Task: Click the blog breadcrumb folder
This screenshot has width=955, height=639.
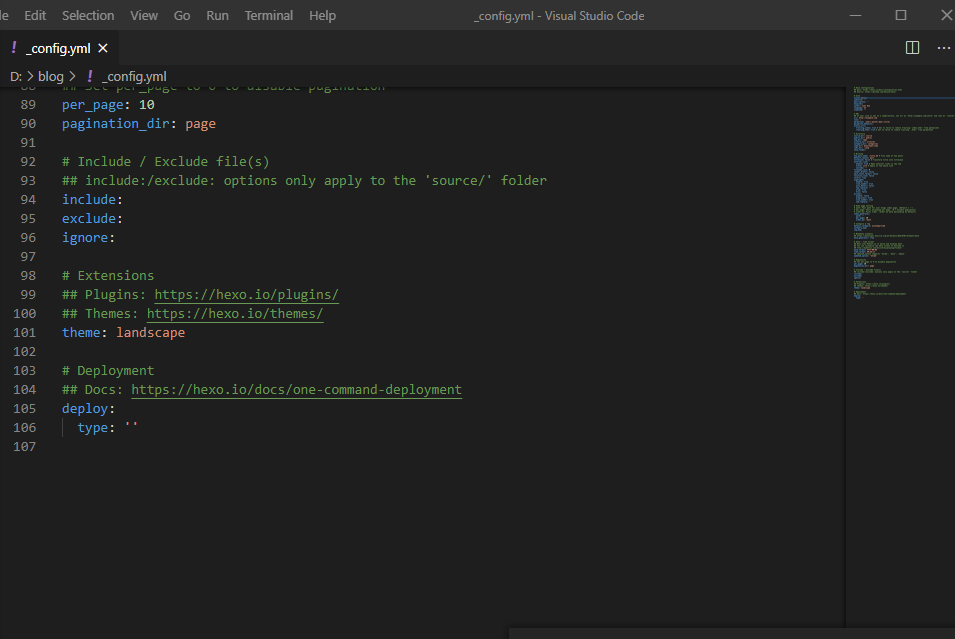Action: (51, 77)
